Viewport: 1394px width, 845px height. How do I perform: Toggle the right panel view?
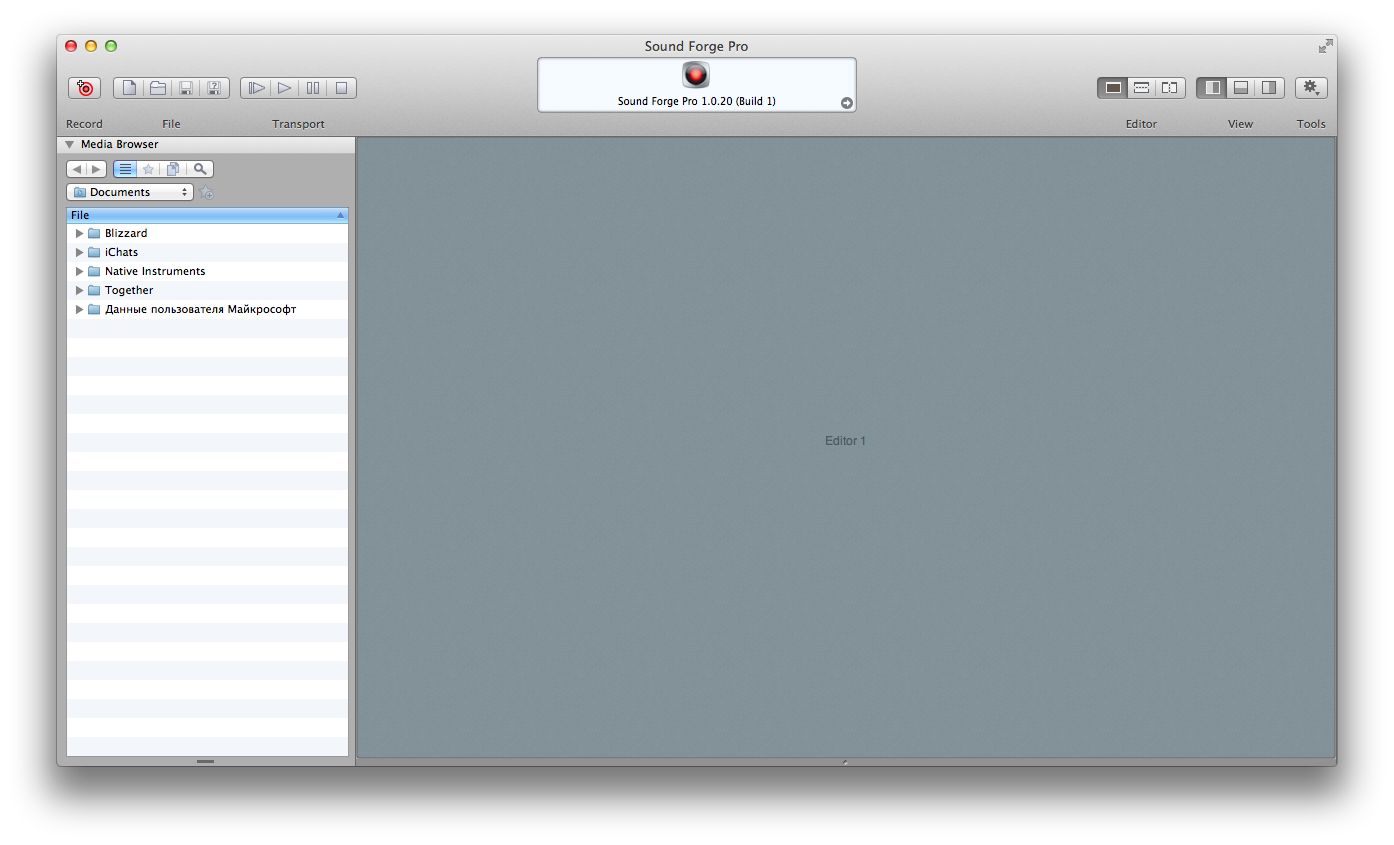1268,88
